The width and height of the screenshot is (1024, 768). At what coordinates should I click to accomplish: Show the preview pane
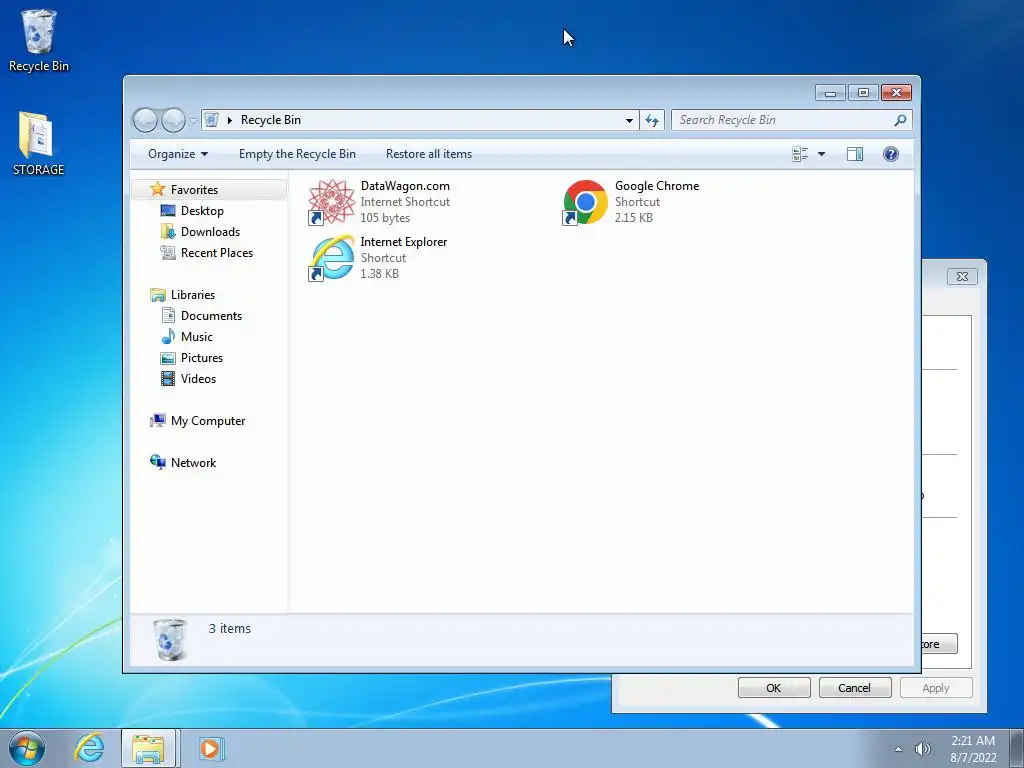click(x=854, y=154)
